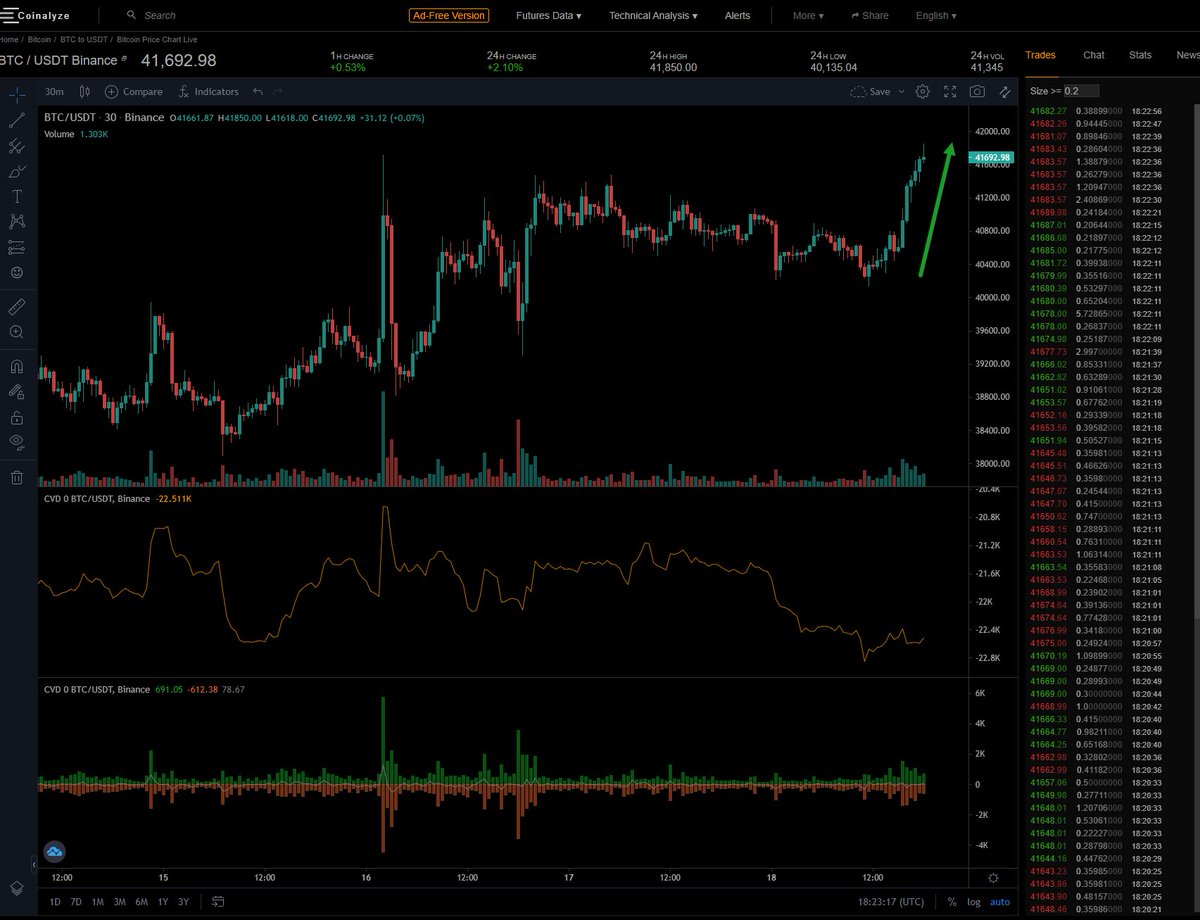This screenshot has height=920, width=1200.
Task: Set chart range to 1Y
Action: click(x=162, y=902)
